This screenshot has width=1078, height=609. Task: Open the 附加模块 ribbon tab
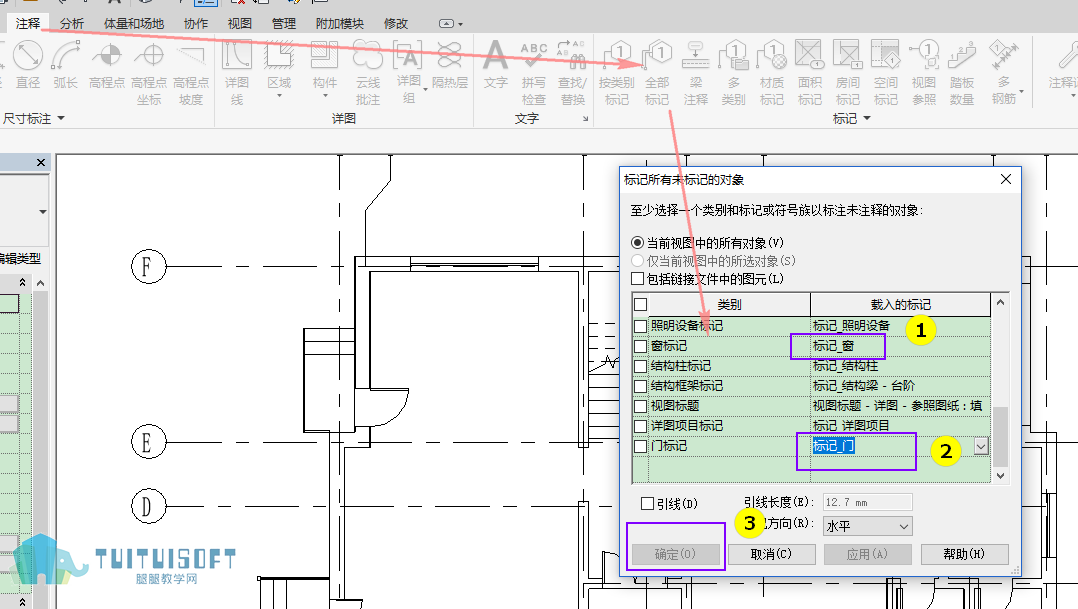click(340, 23)
